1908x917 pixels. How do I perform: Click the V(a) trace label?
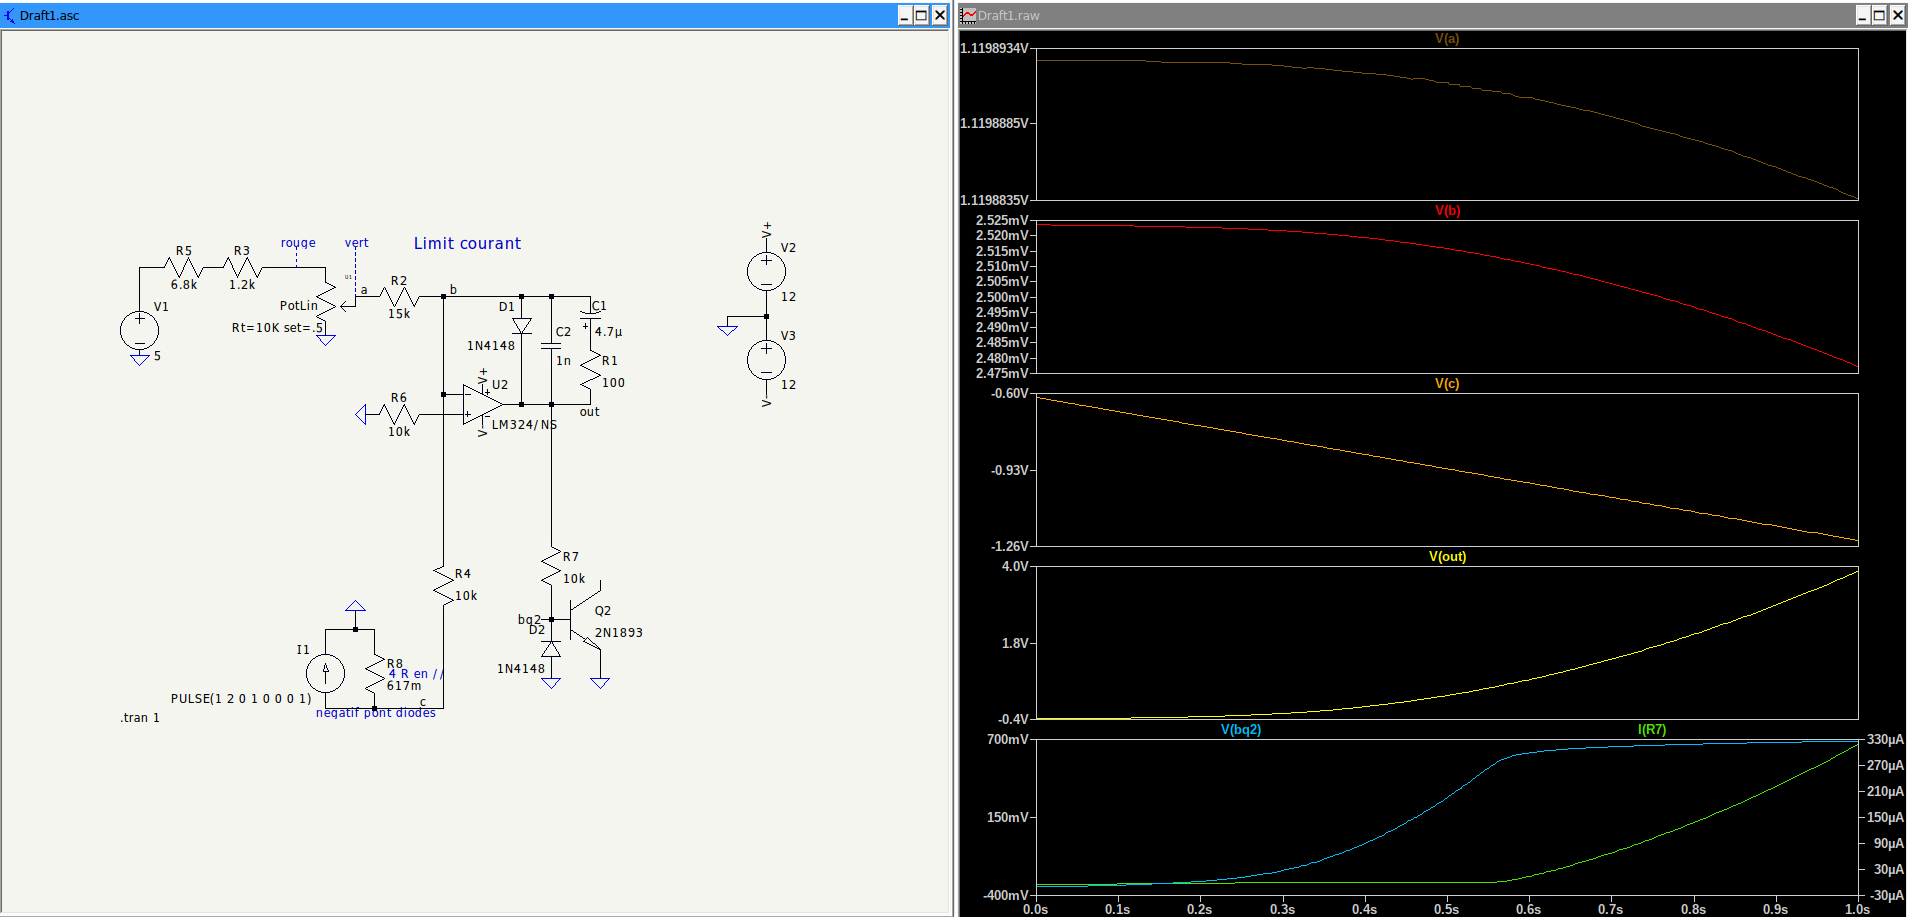[1446, 39]
